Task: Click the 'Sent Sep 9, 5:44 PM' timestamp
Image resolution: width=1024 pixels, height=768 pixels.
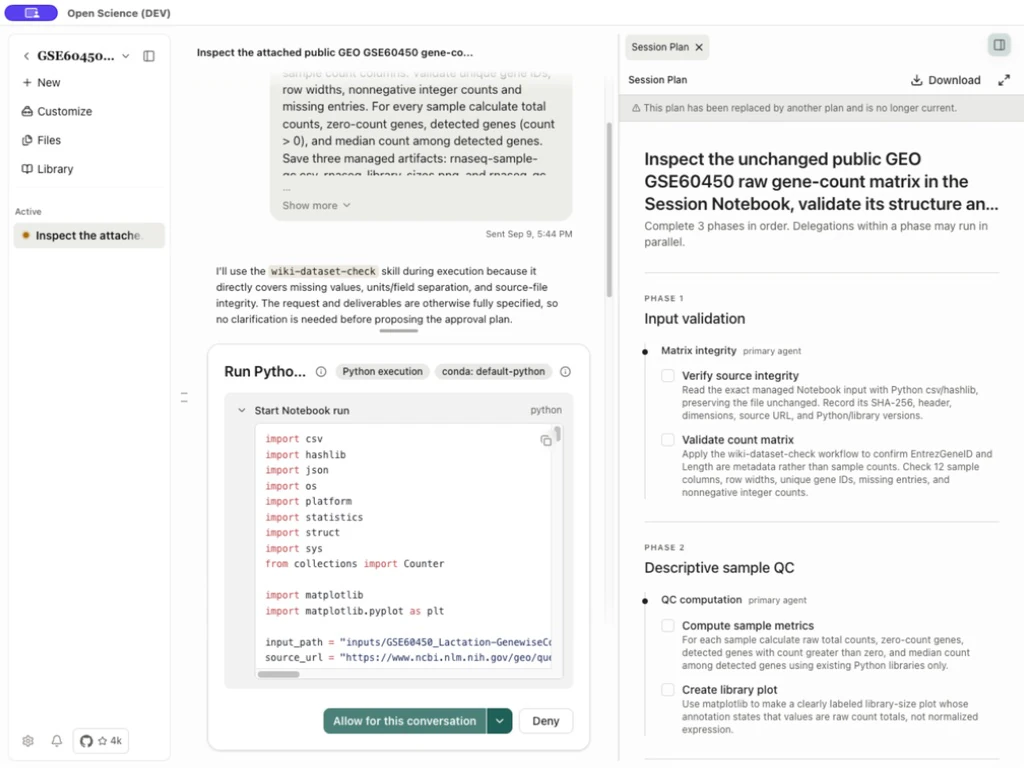Action: click(529, 234)
